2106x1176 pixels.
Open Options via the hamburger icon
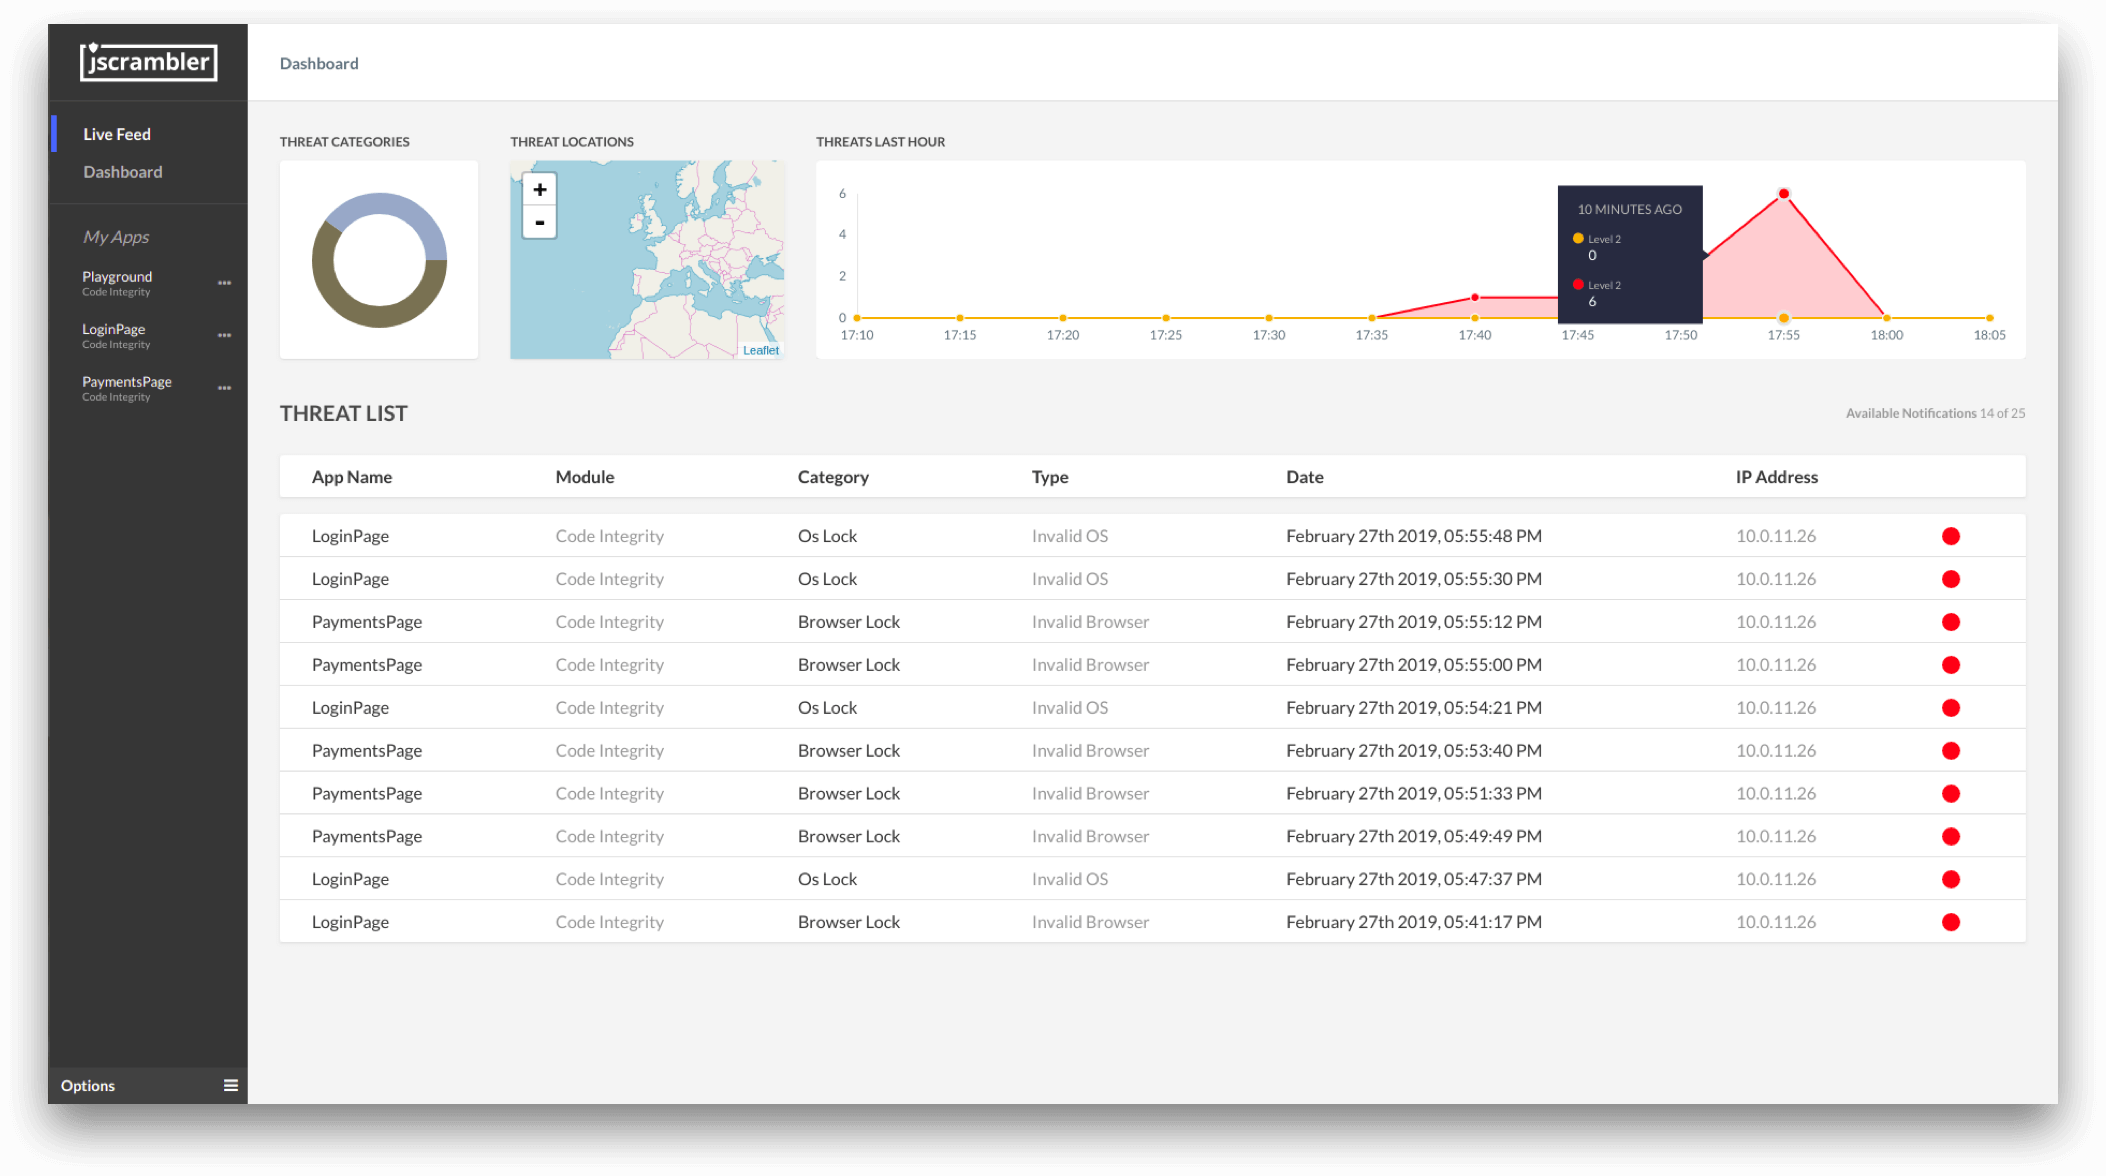click(x=231, y=1085)
